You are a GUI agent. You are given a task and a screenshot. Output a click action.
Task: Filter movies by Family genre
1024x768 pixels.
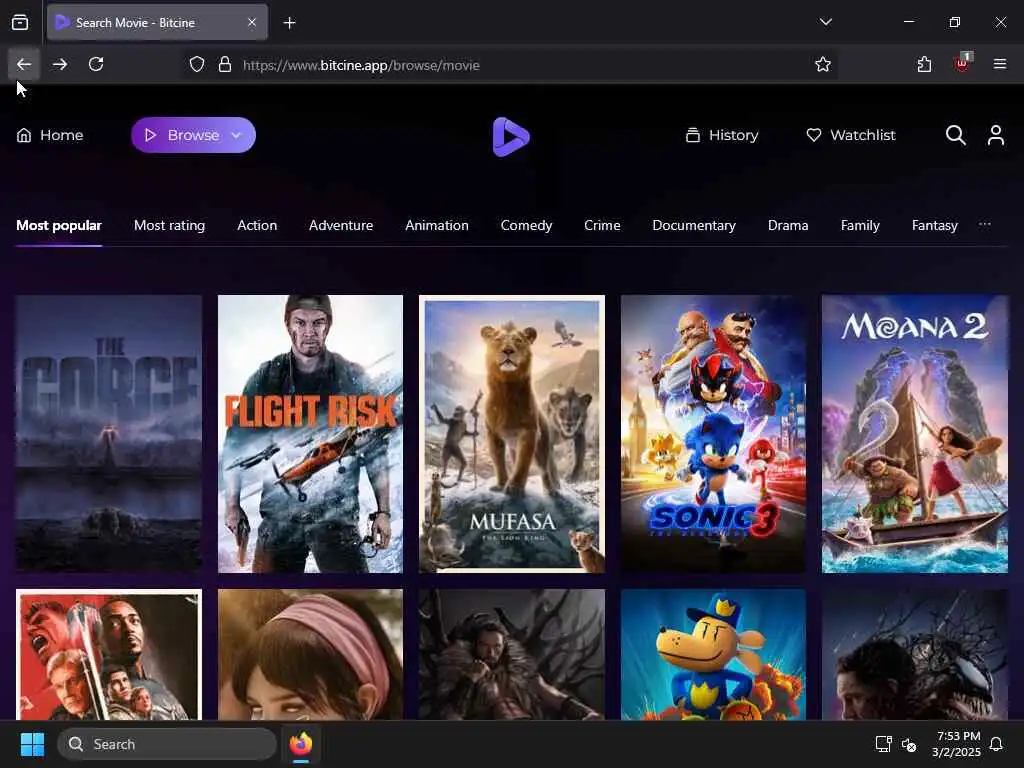pyautogui.click(x=860, y=225)
